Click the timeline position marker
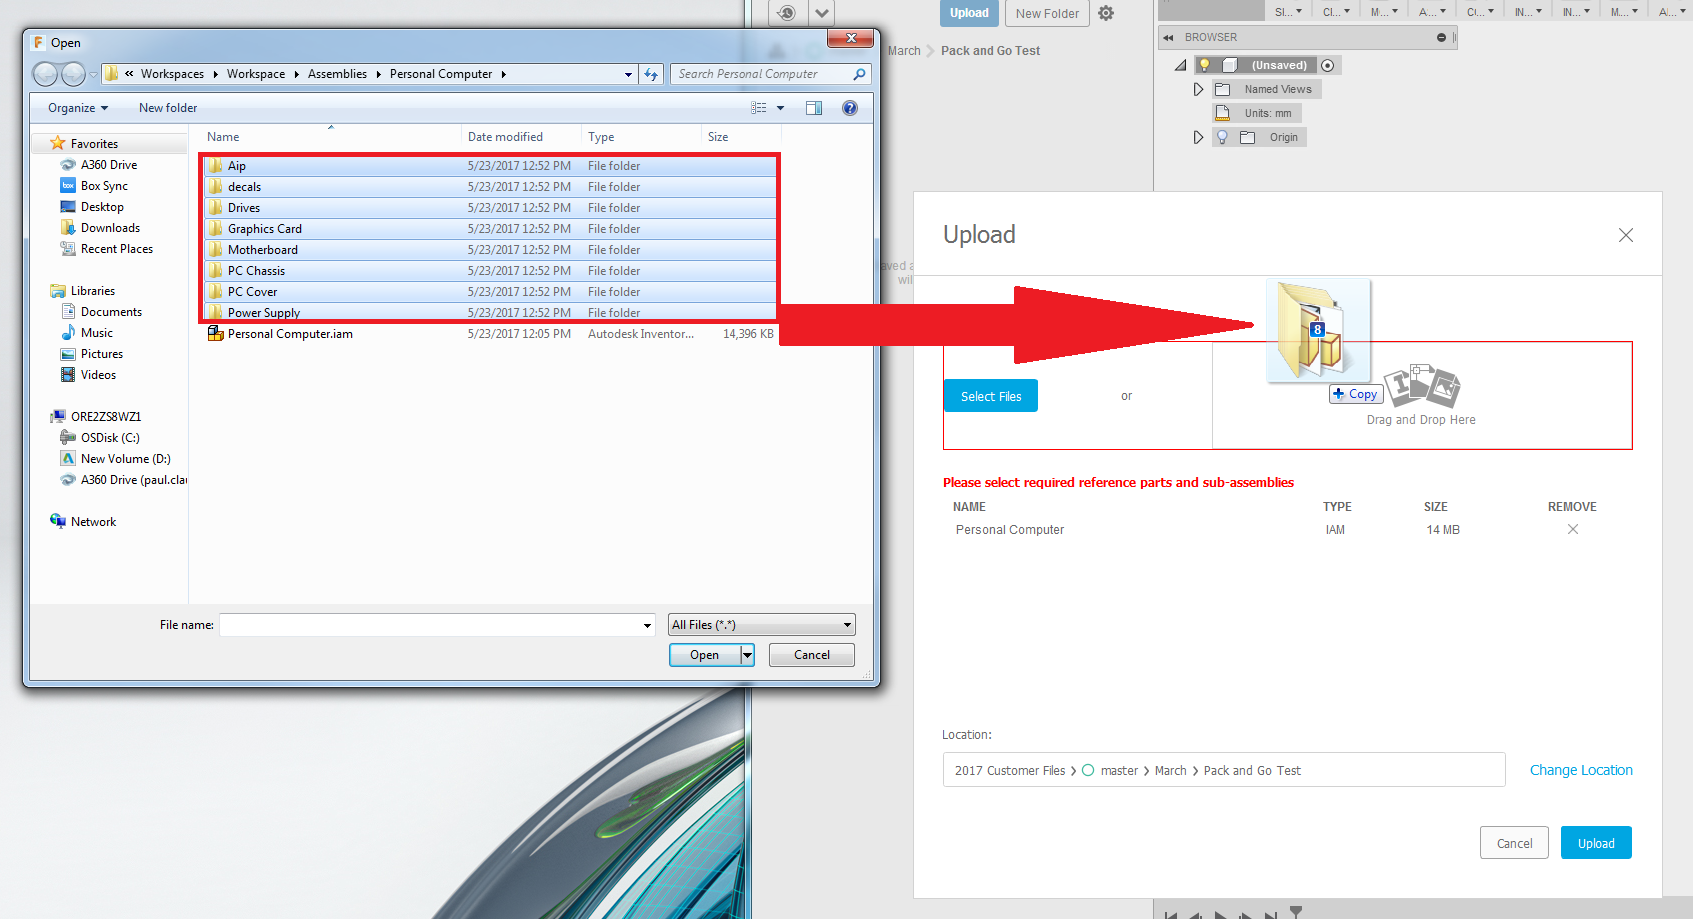This screenshot has height=919, width=1693. pyautogui.click(x=1296, y=912)
